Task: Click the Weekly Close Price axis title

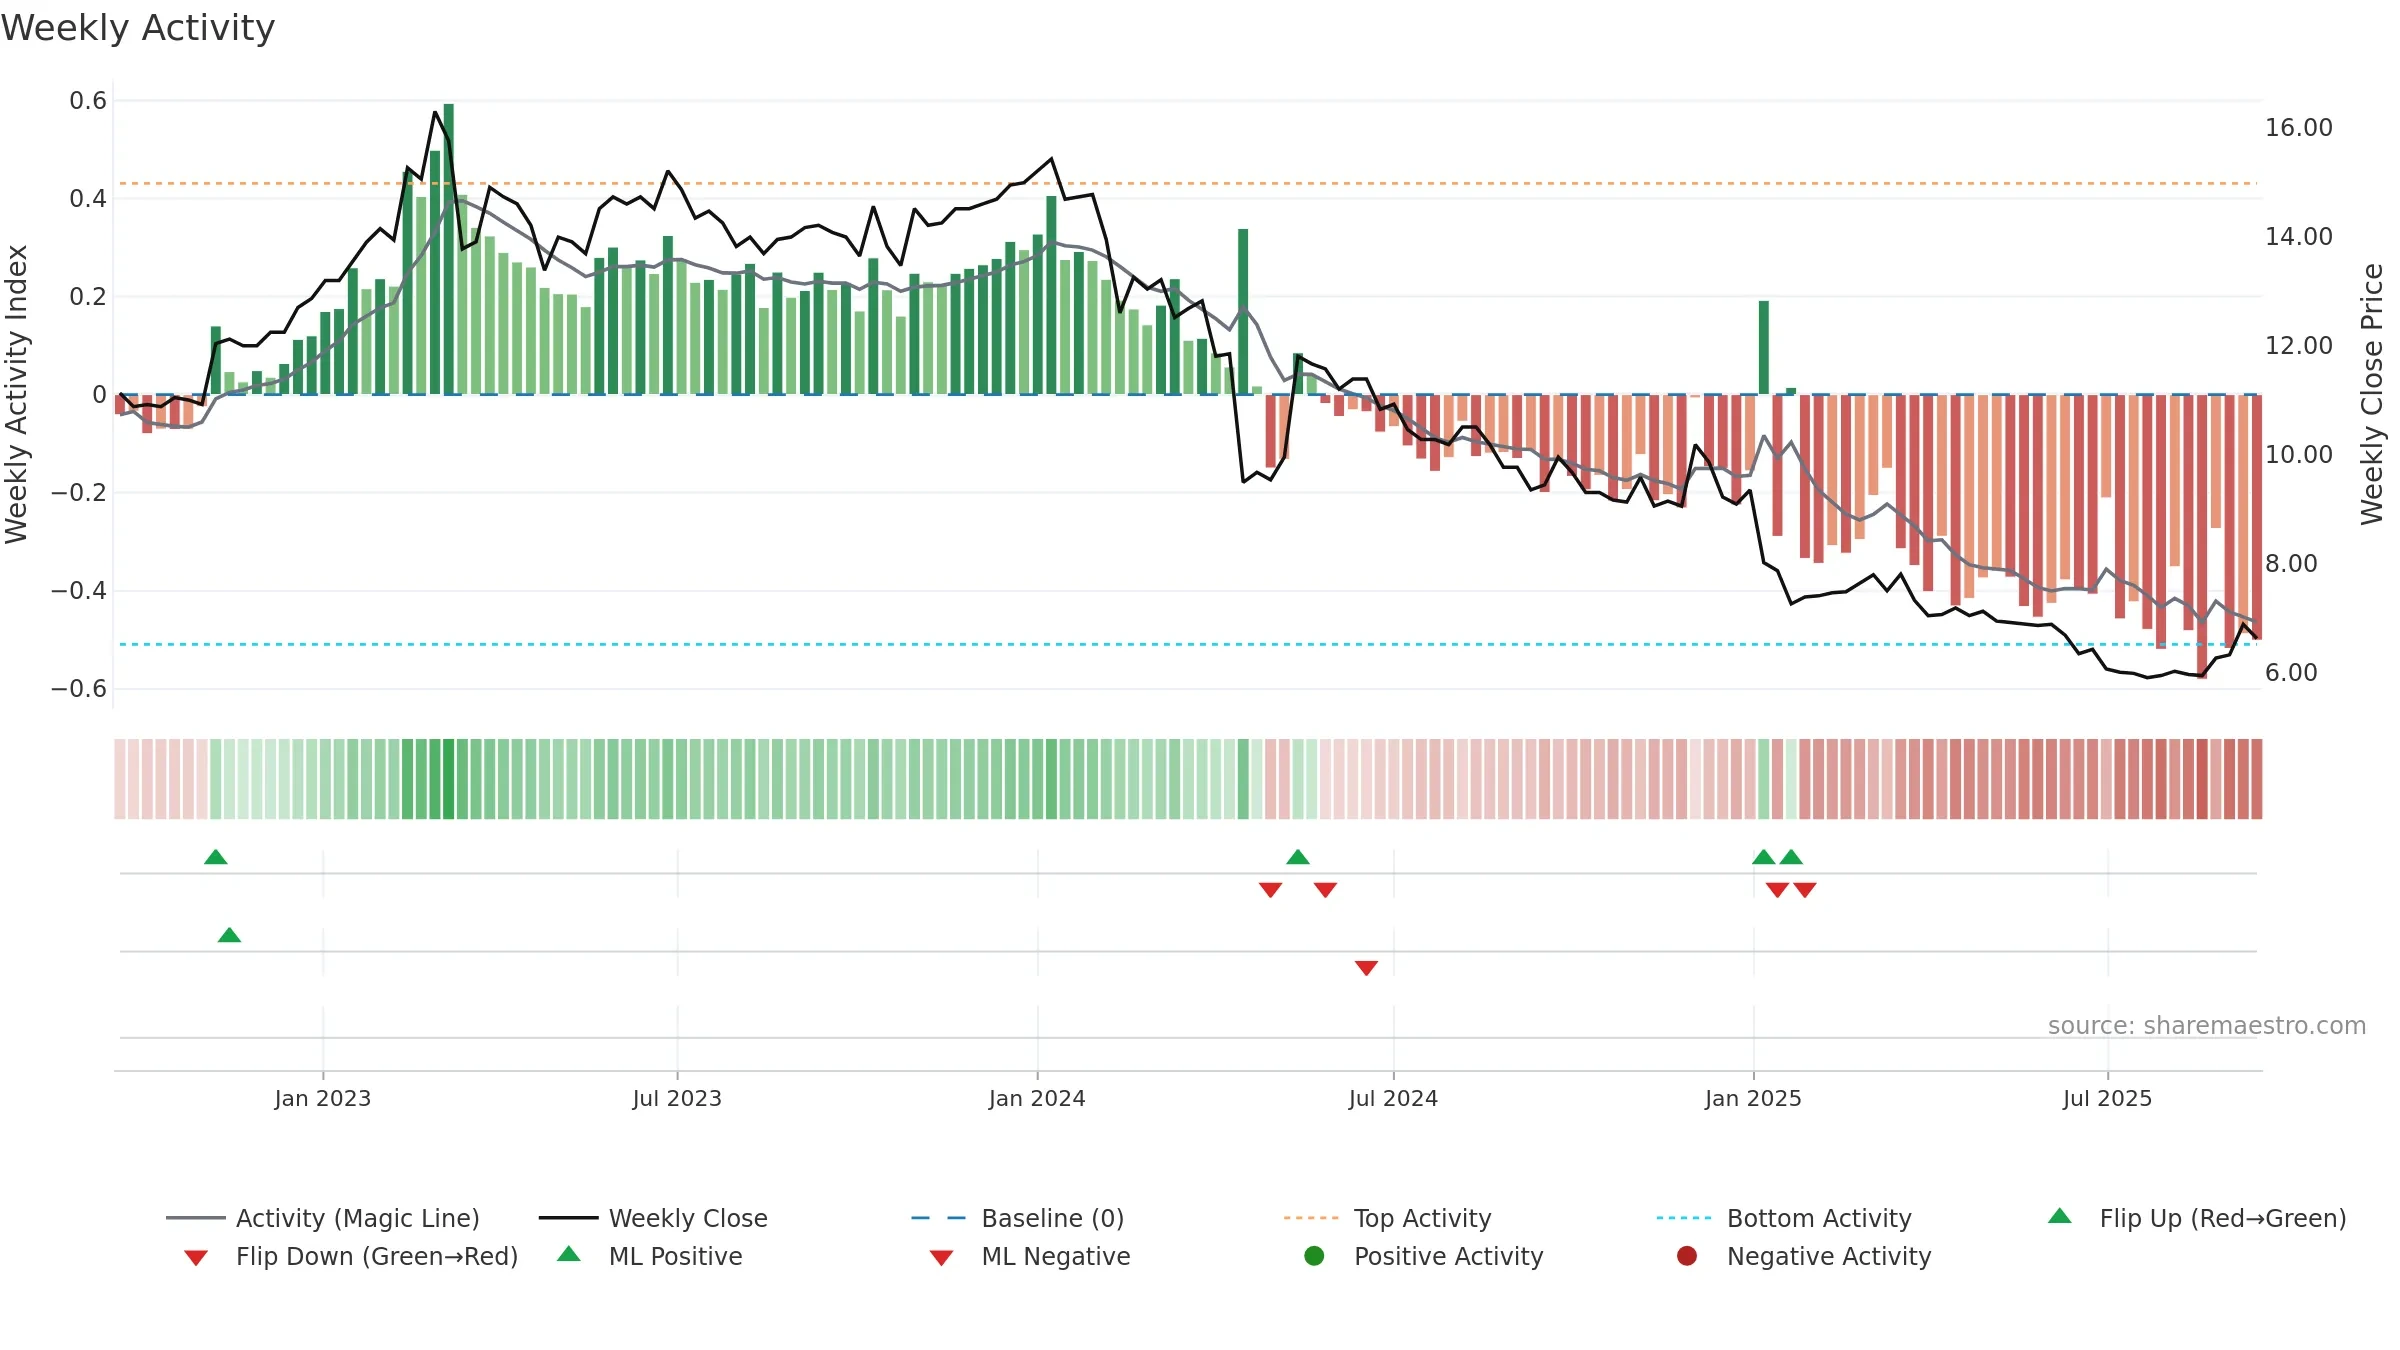Action: 2372,394
